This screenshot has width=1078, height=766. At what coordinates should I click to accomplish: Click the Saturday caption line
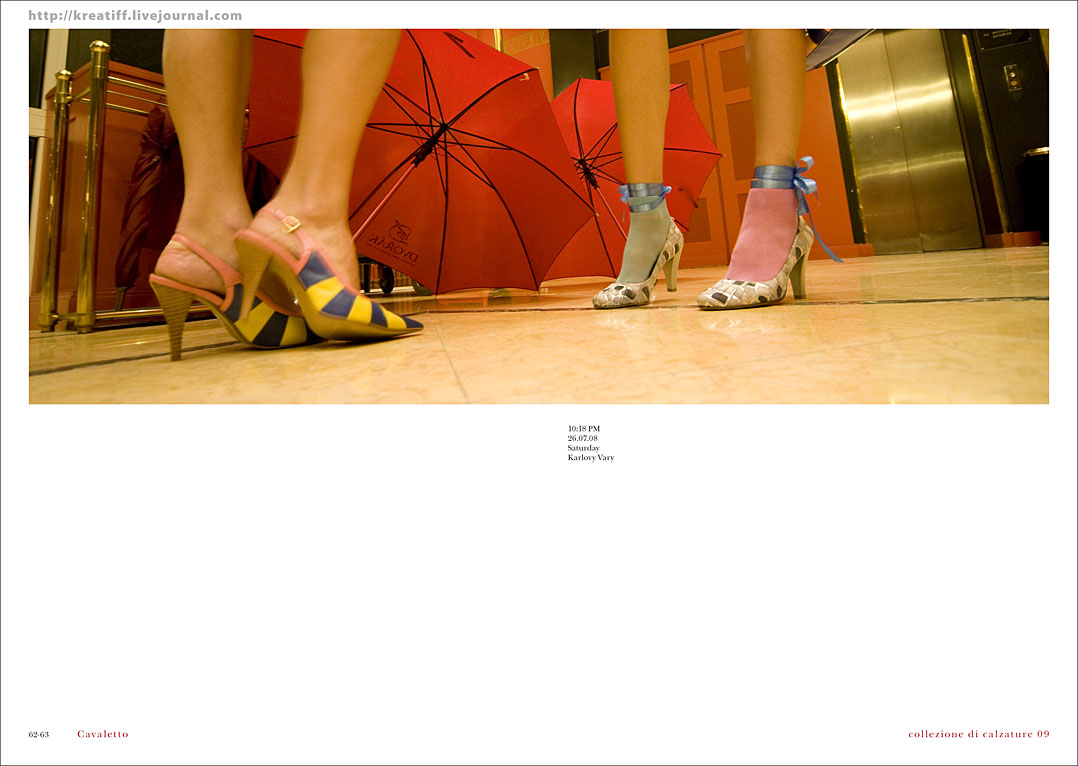pos(583,448)
